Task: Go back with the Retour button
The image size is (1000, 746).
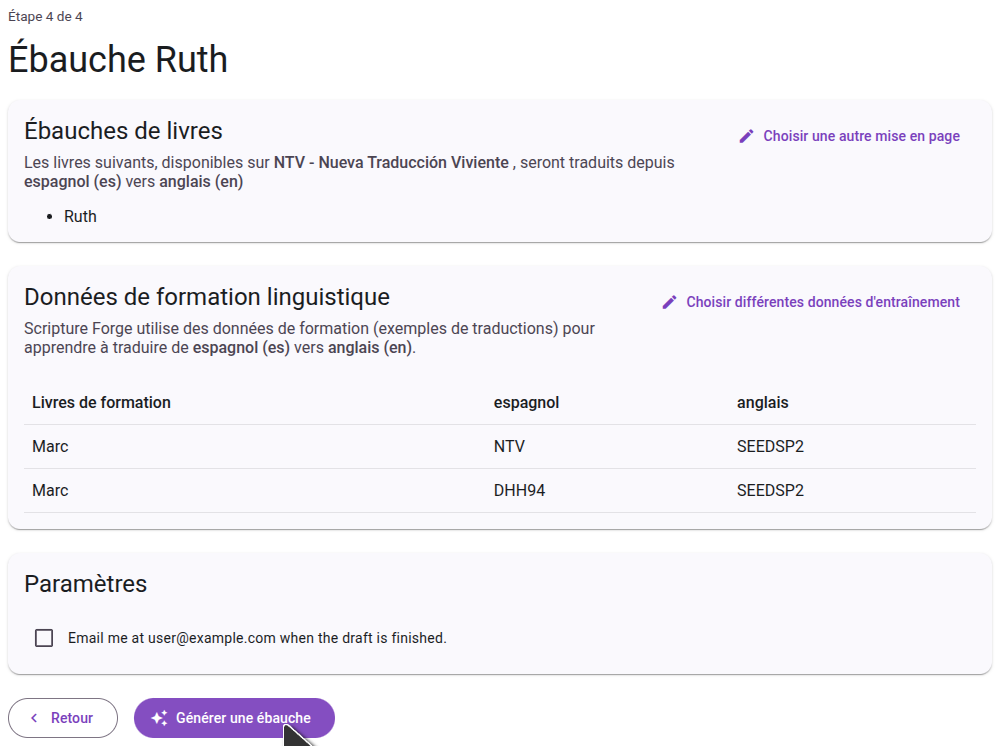Action: click(62, 718)
